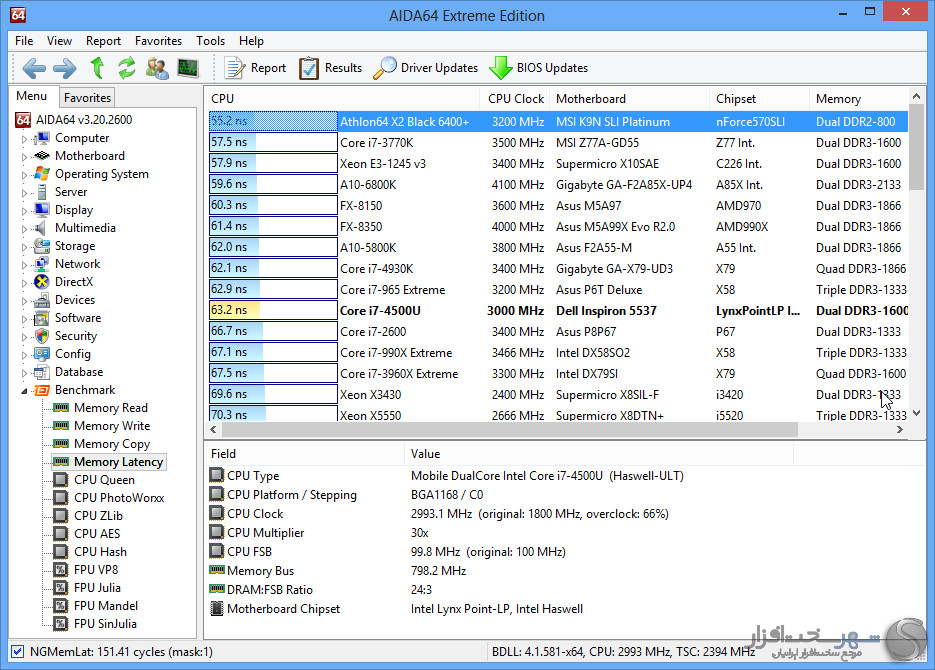
Task: Select CPU Queen benchmark item
Action: [x=104, y=480]
